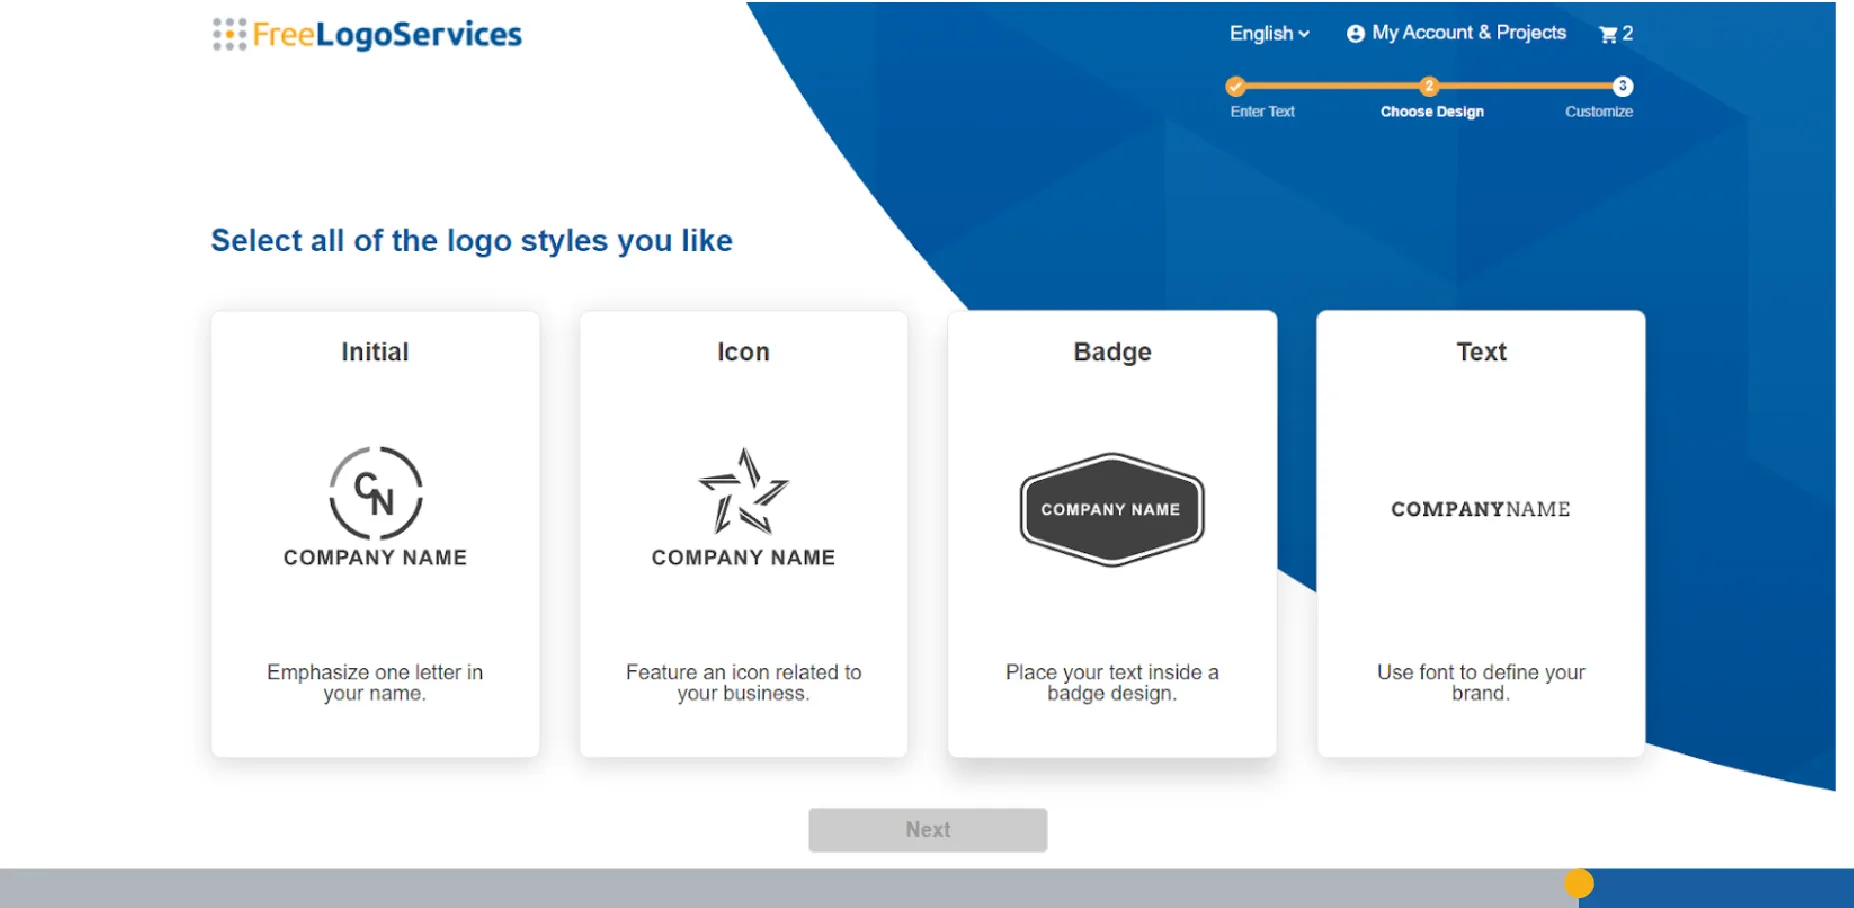The height and width of the screenshot is (908, 1854).
Task: Go to the Enter Text step
Action: [1262, 111]
